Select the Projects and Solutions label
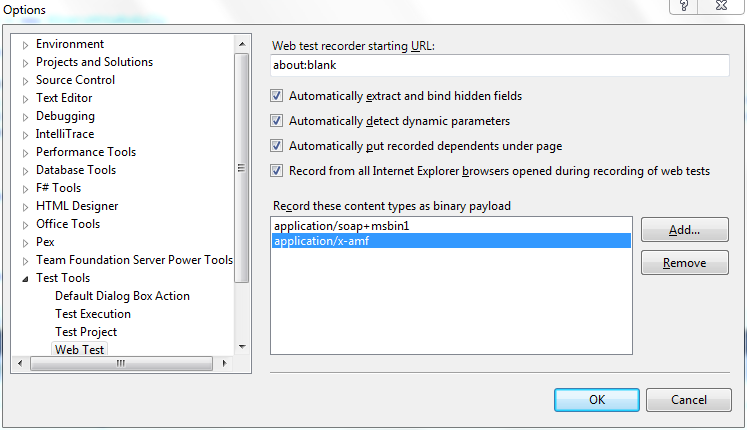This screenshot has width=747, height=430. pos(94,62)
